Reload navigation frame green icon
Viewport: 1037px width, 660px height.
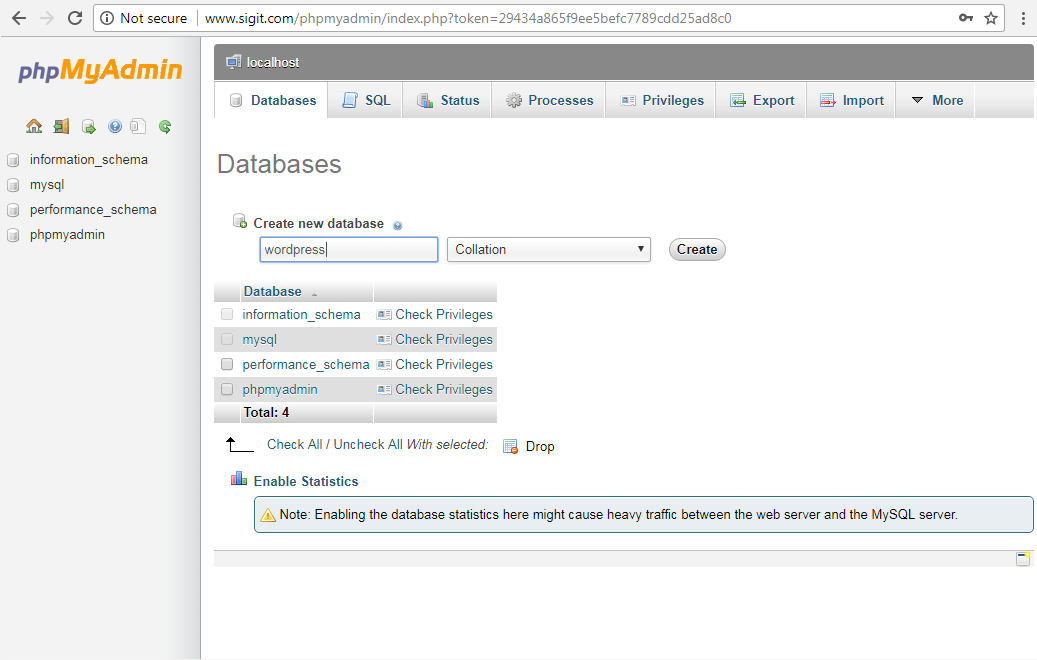coord(165,126)
